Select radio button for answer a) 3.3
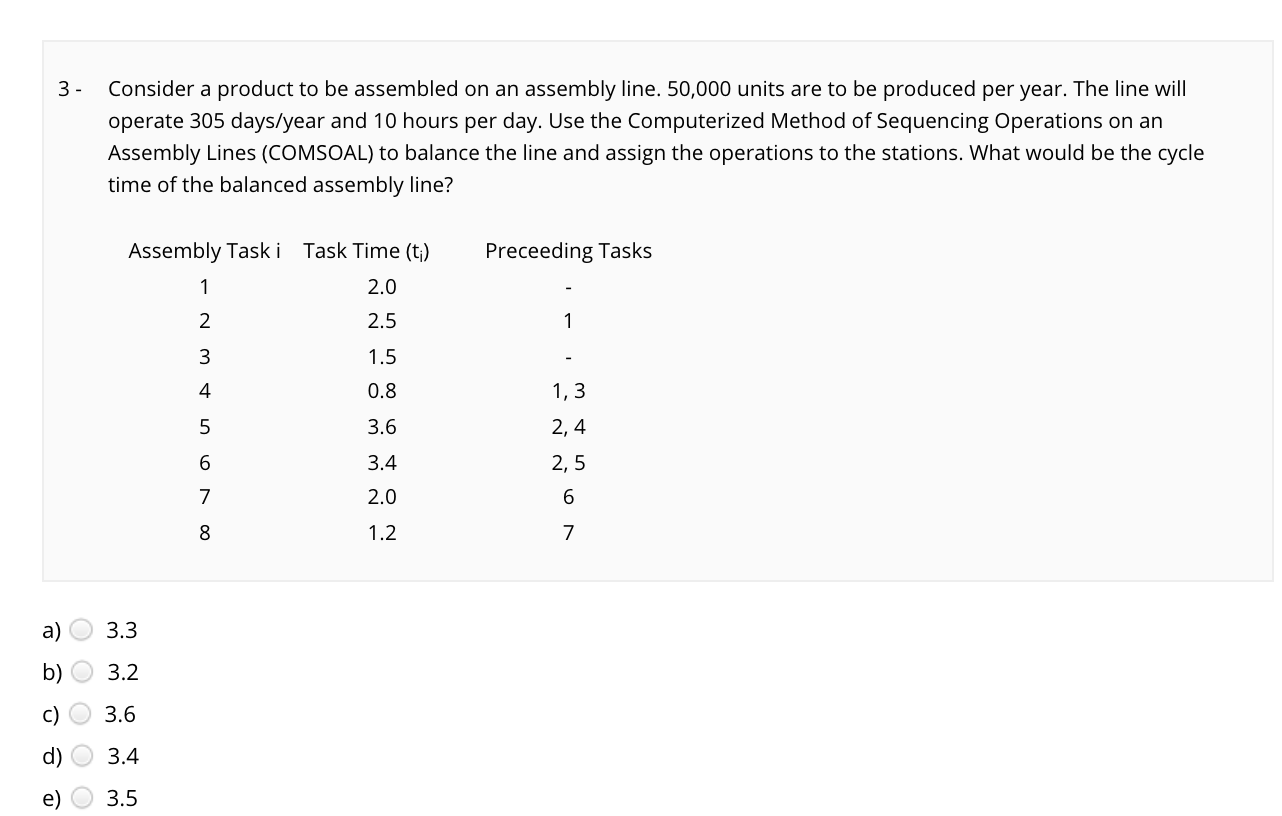 coord(82,629)
